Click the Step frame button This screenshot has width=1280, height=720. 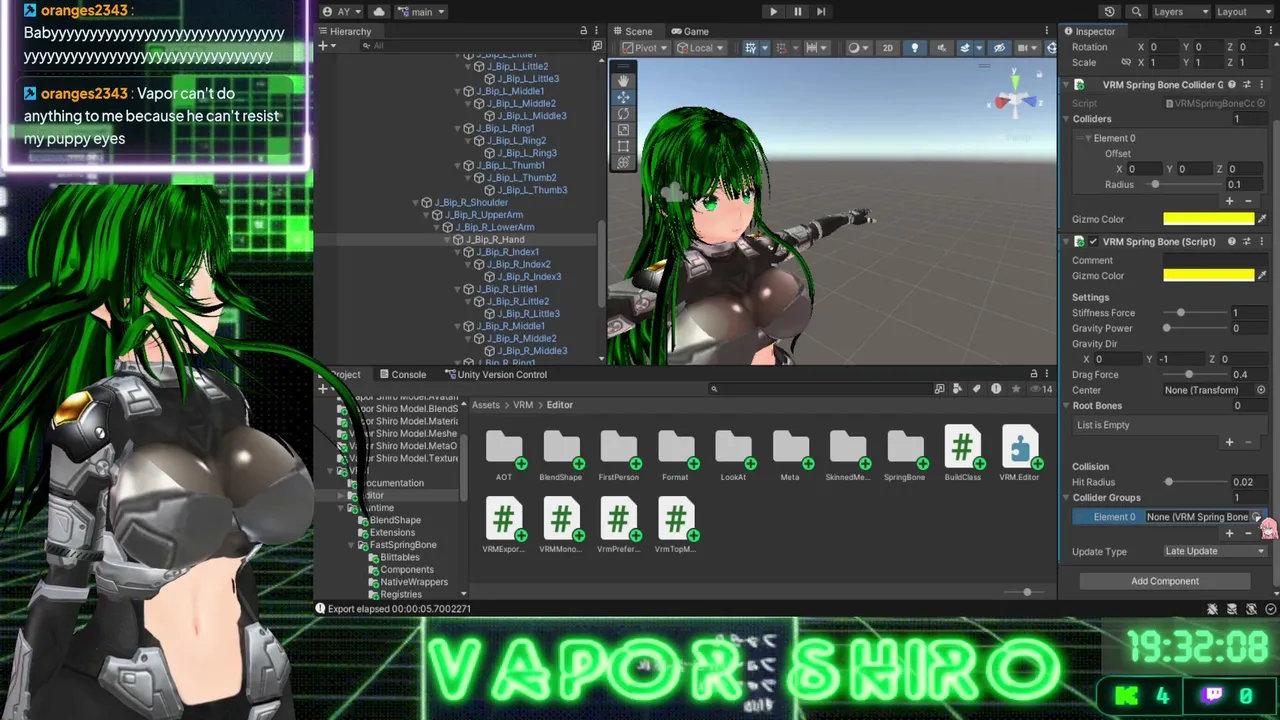coord(821,12)
